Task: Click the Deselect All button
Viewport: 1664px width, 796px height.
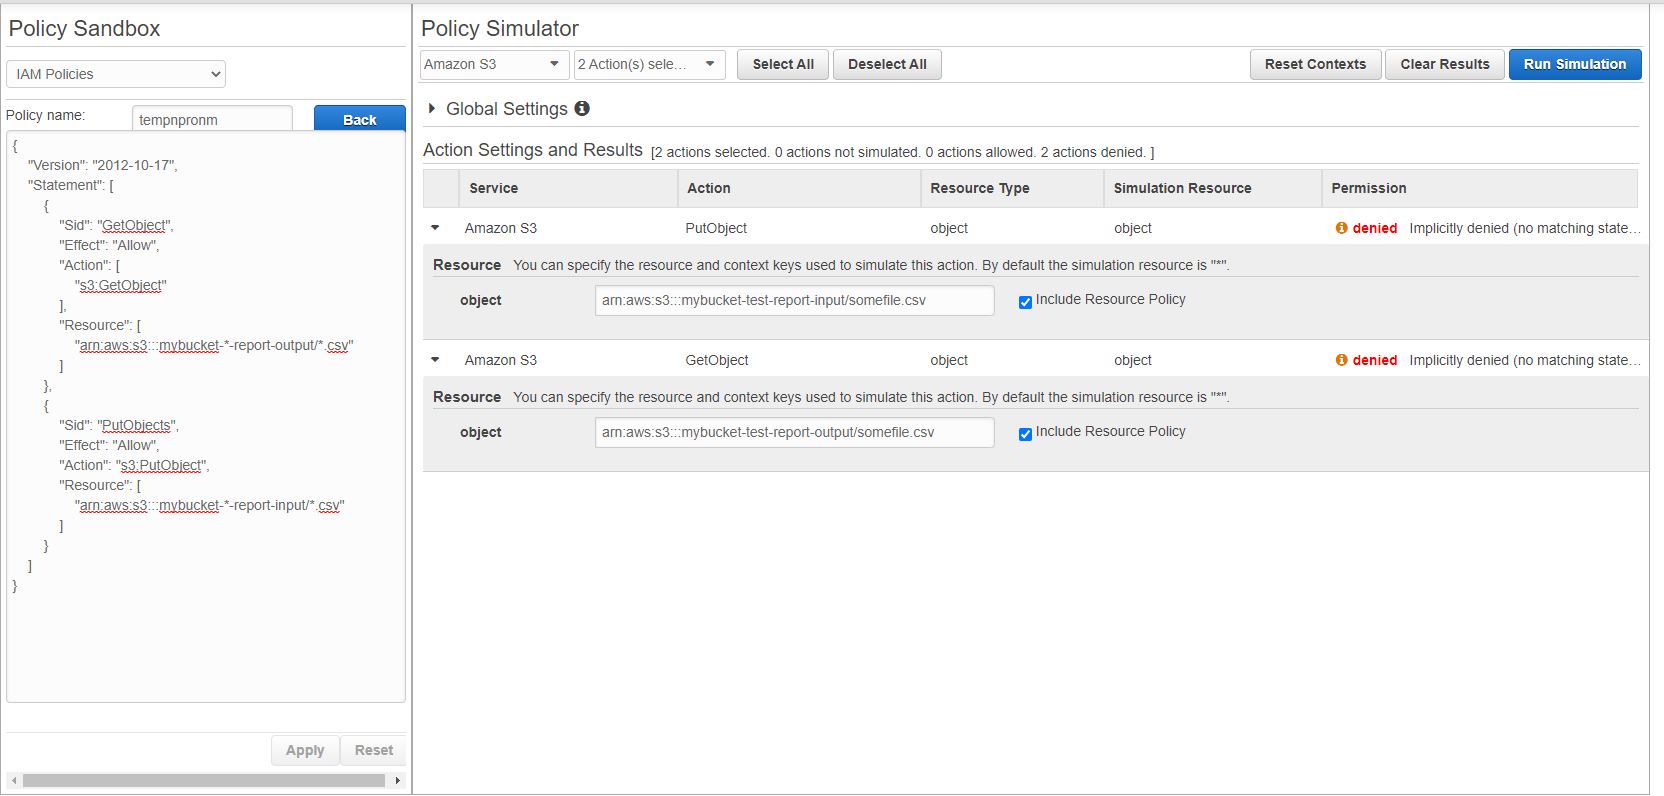Action: click(887, 64)
